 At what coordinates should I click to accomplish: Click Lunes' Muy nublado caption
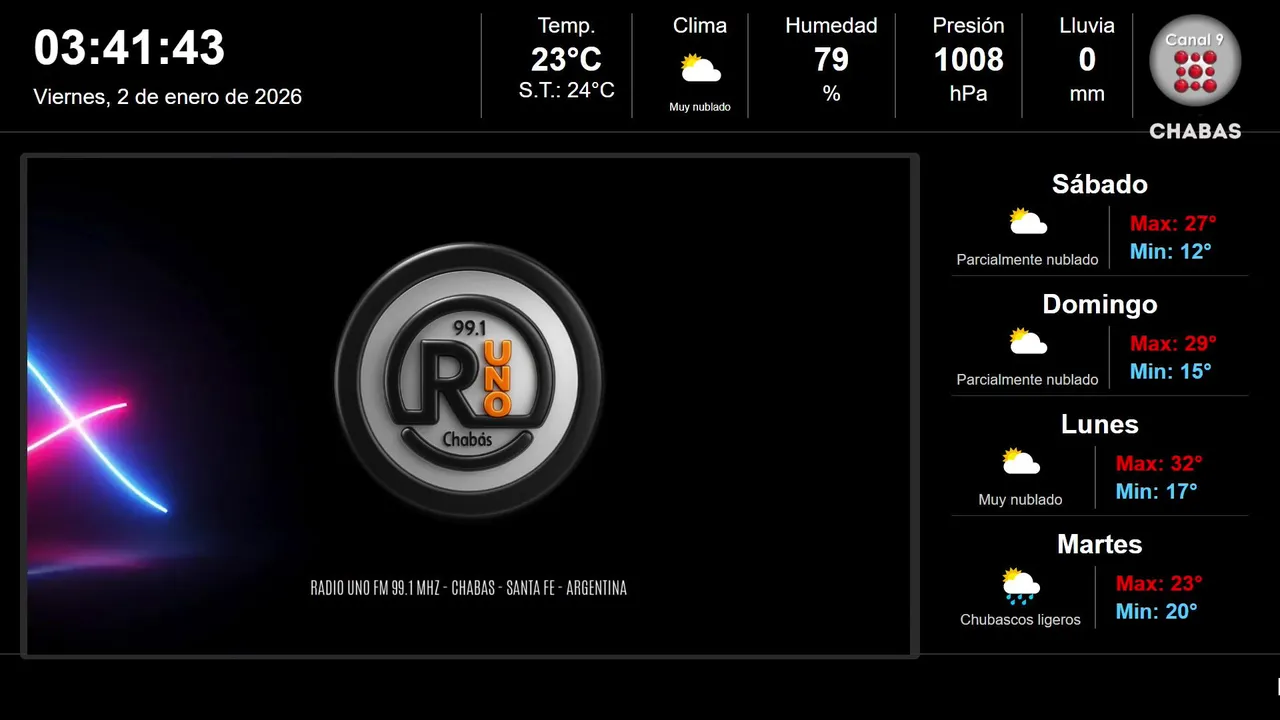click(1020, 500)
